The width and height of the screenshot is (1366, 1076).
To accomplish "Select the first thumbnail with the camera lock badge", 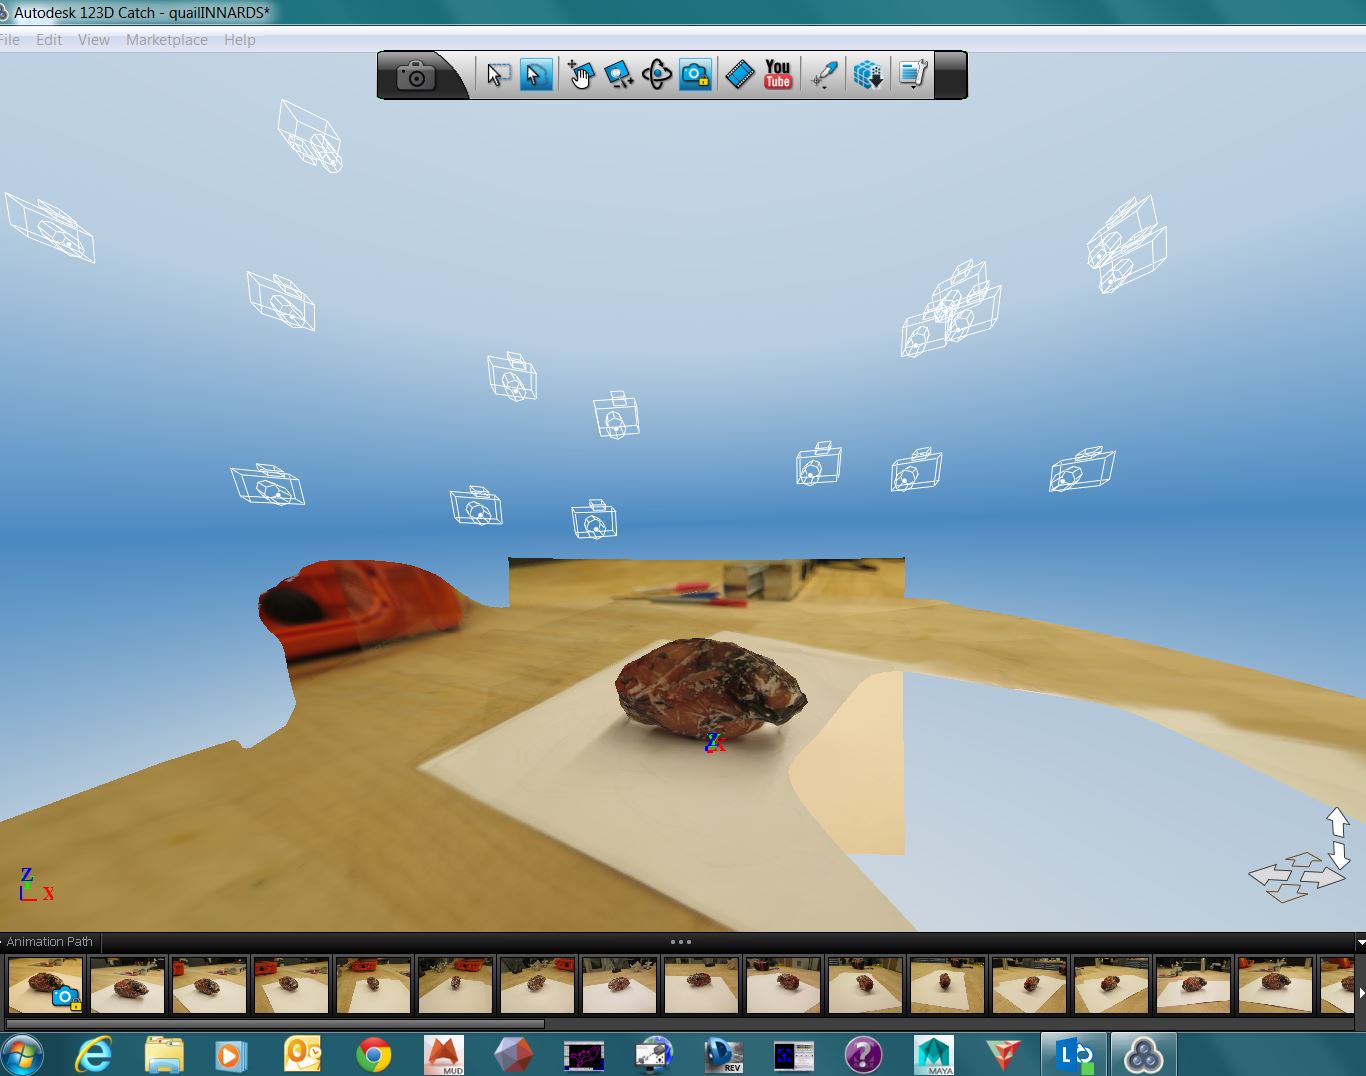I will pyautogui.click(x=46, y=985).
